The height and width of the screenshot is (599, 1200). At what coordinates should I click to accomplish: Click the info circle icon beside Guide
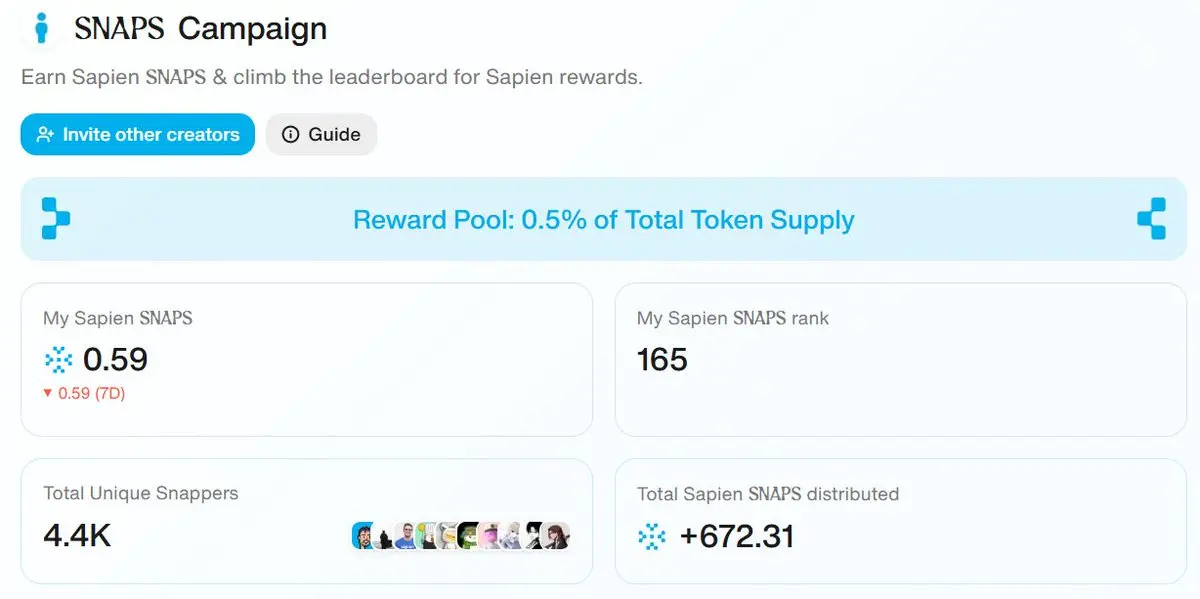291,134
